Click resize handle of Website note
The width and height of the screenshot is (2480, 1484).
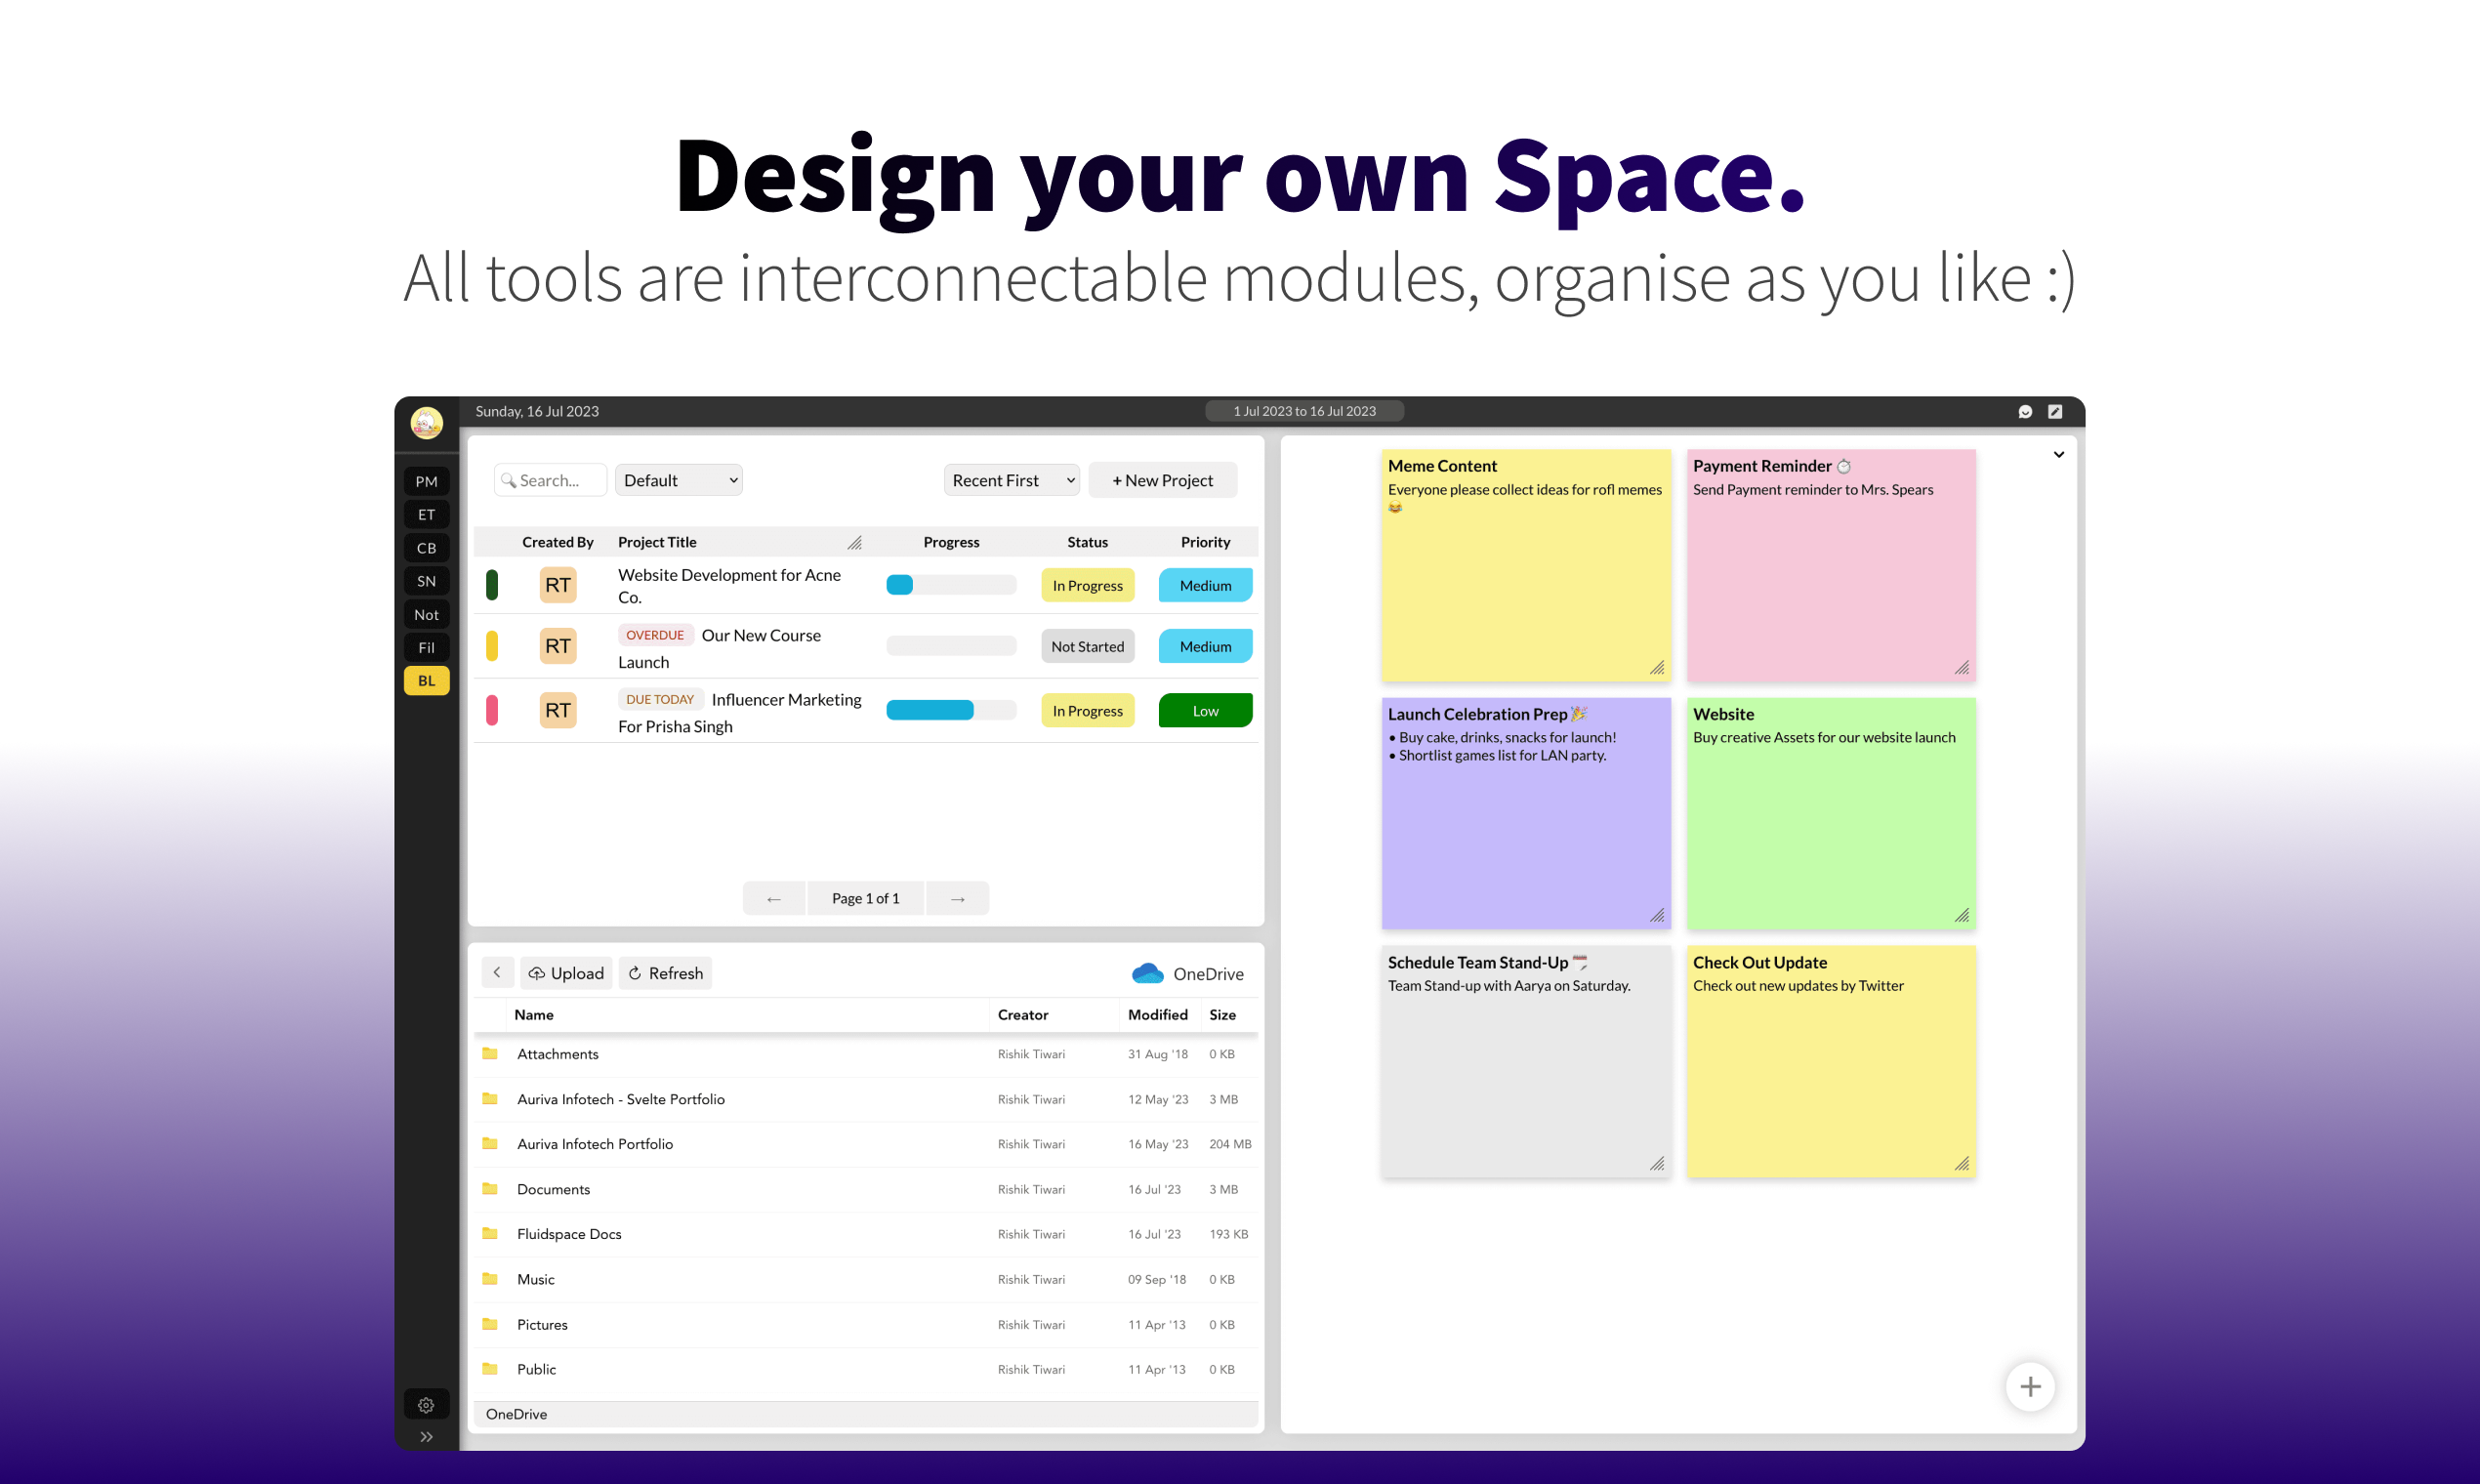point(1962,915)
